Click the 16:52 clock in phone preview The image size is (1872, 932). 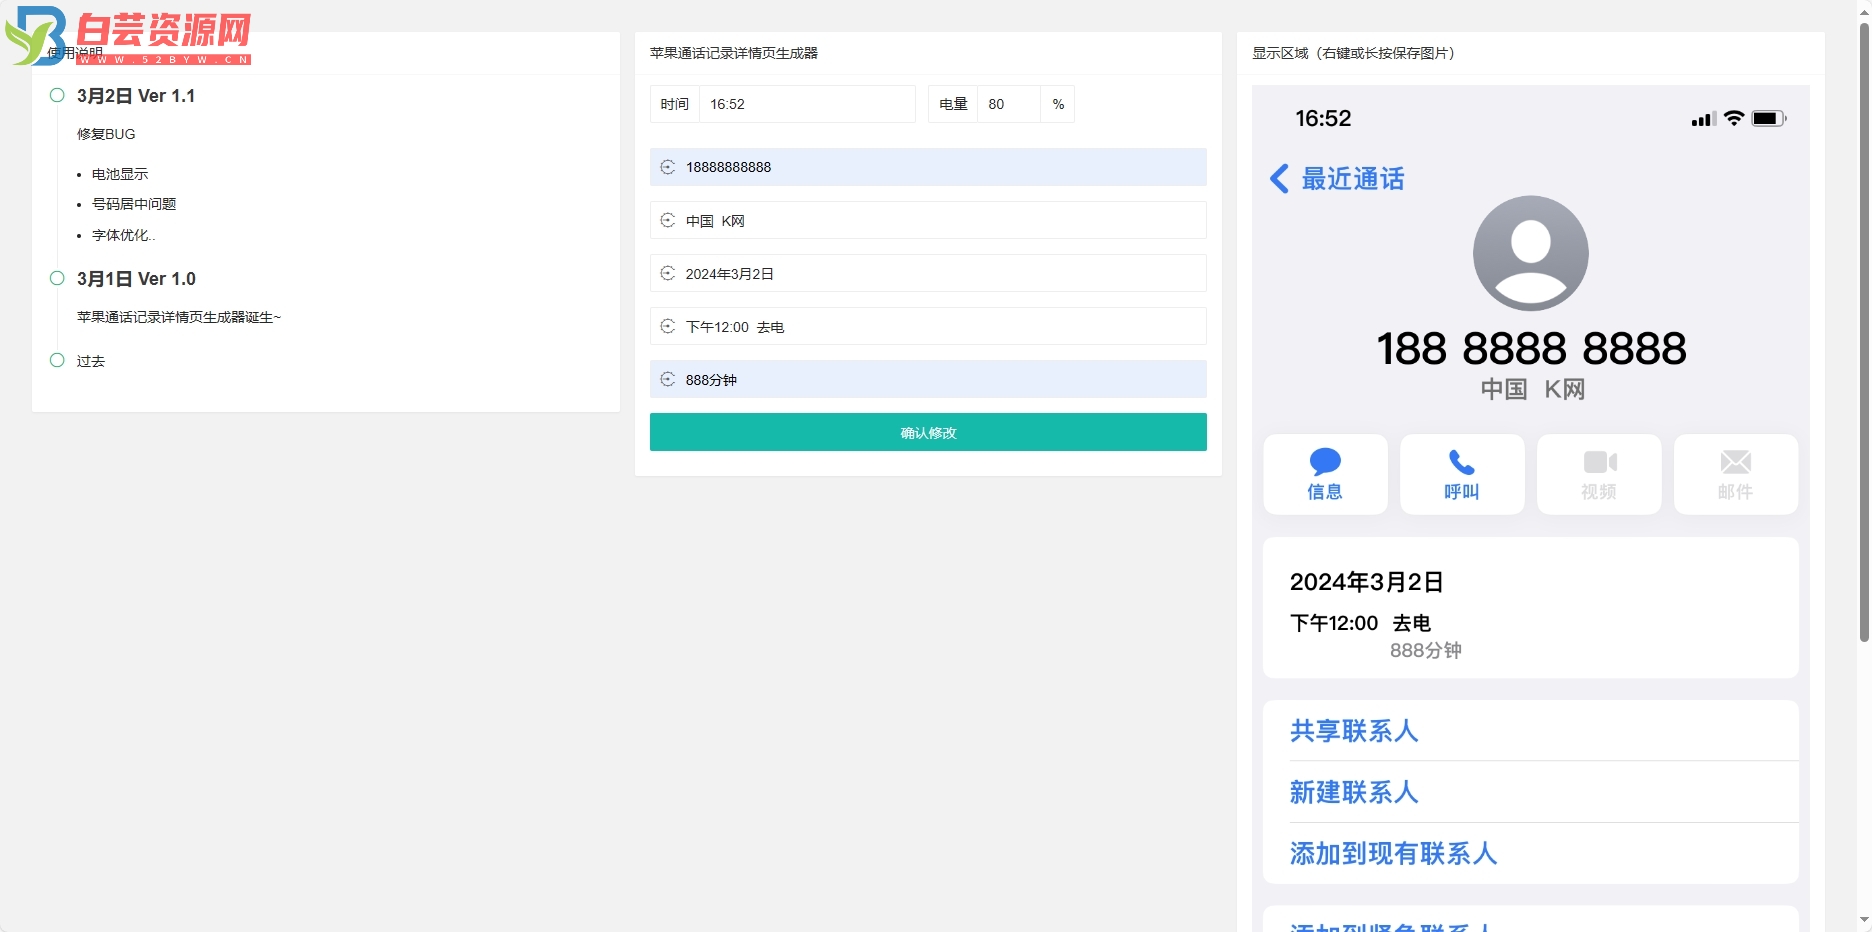tap(1323, 119)
